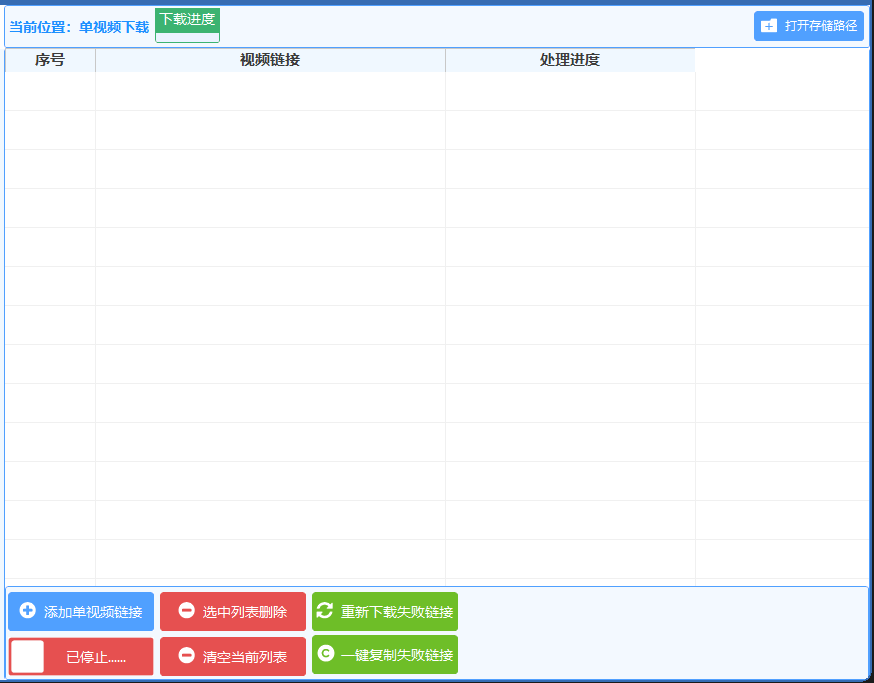This screenshot has height=683, width=874.
Task: Click the refresh icon on 重新下载失败链接
Action: click(324, 611)
